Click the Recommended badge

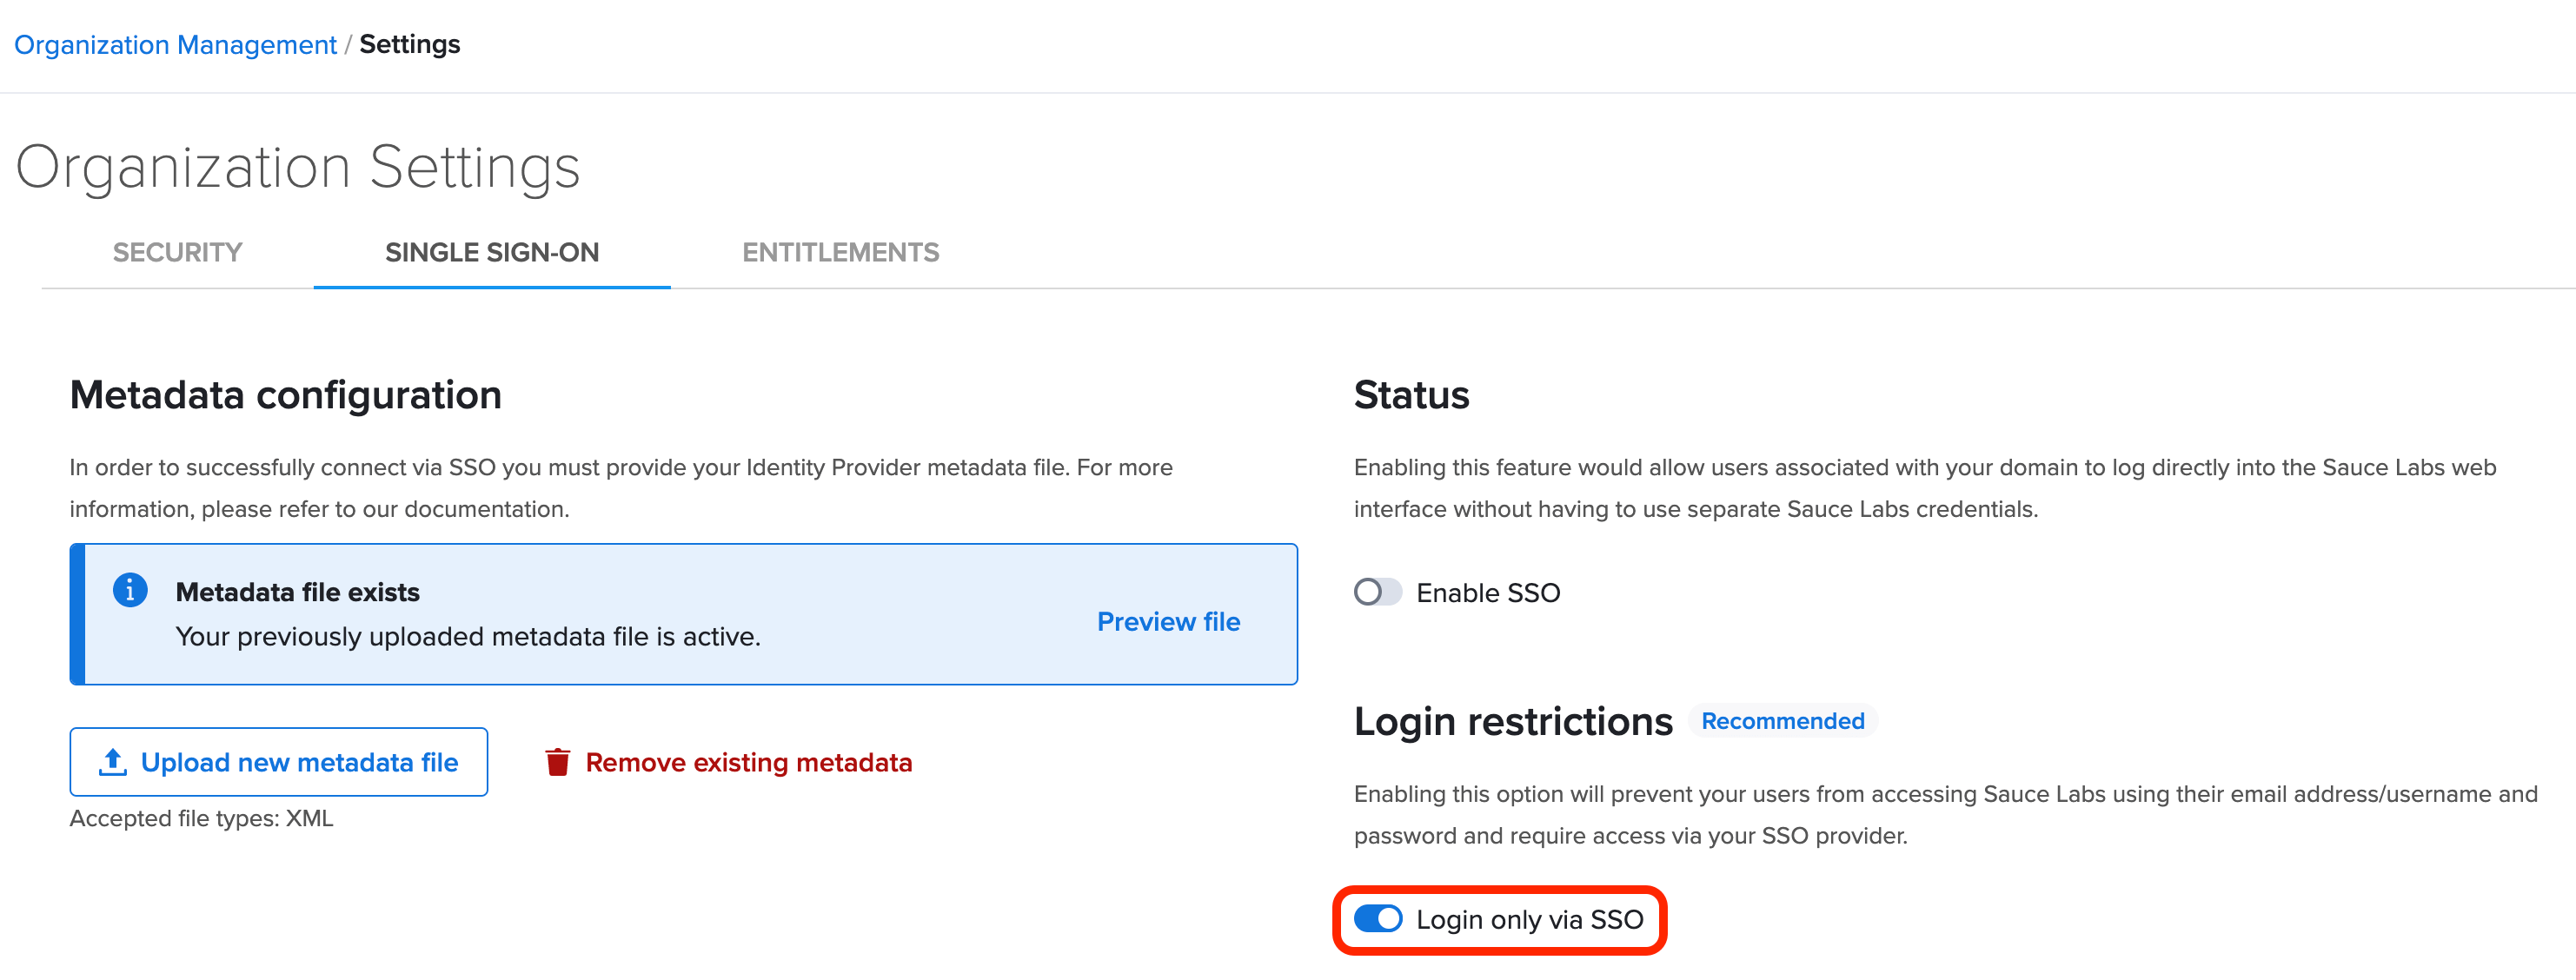(x=1782, y=721)
